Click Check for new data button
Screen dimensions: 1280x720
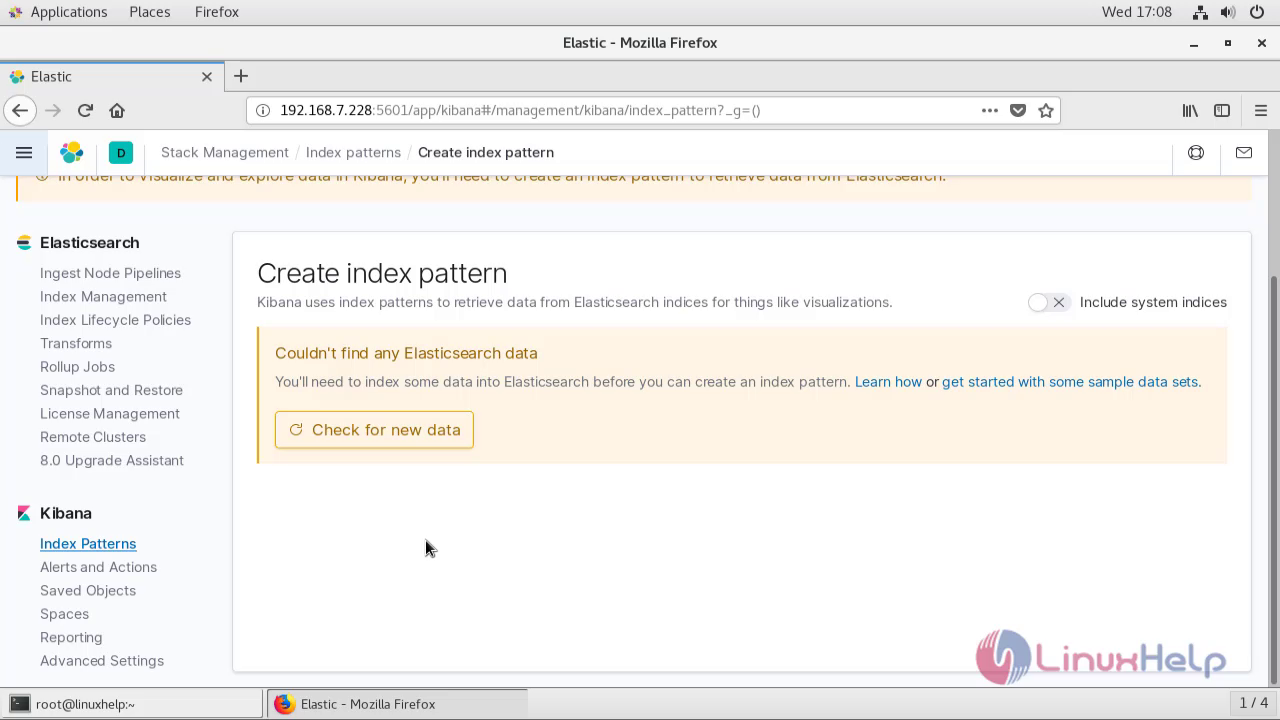coord(374,430)
